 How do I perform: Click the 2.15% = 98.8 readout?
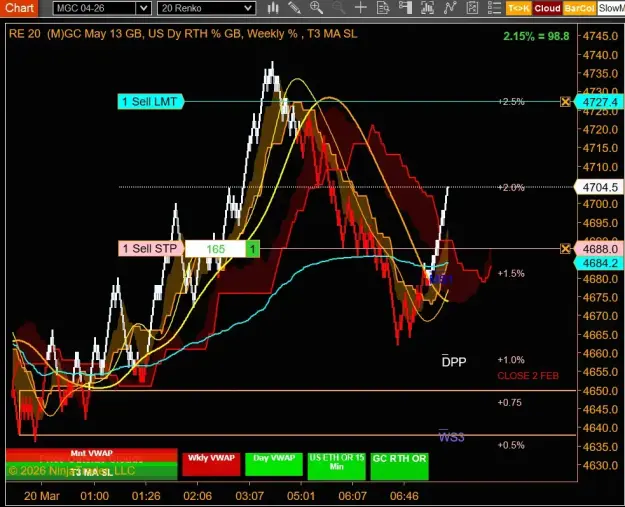point(536,36)
